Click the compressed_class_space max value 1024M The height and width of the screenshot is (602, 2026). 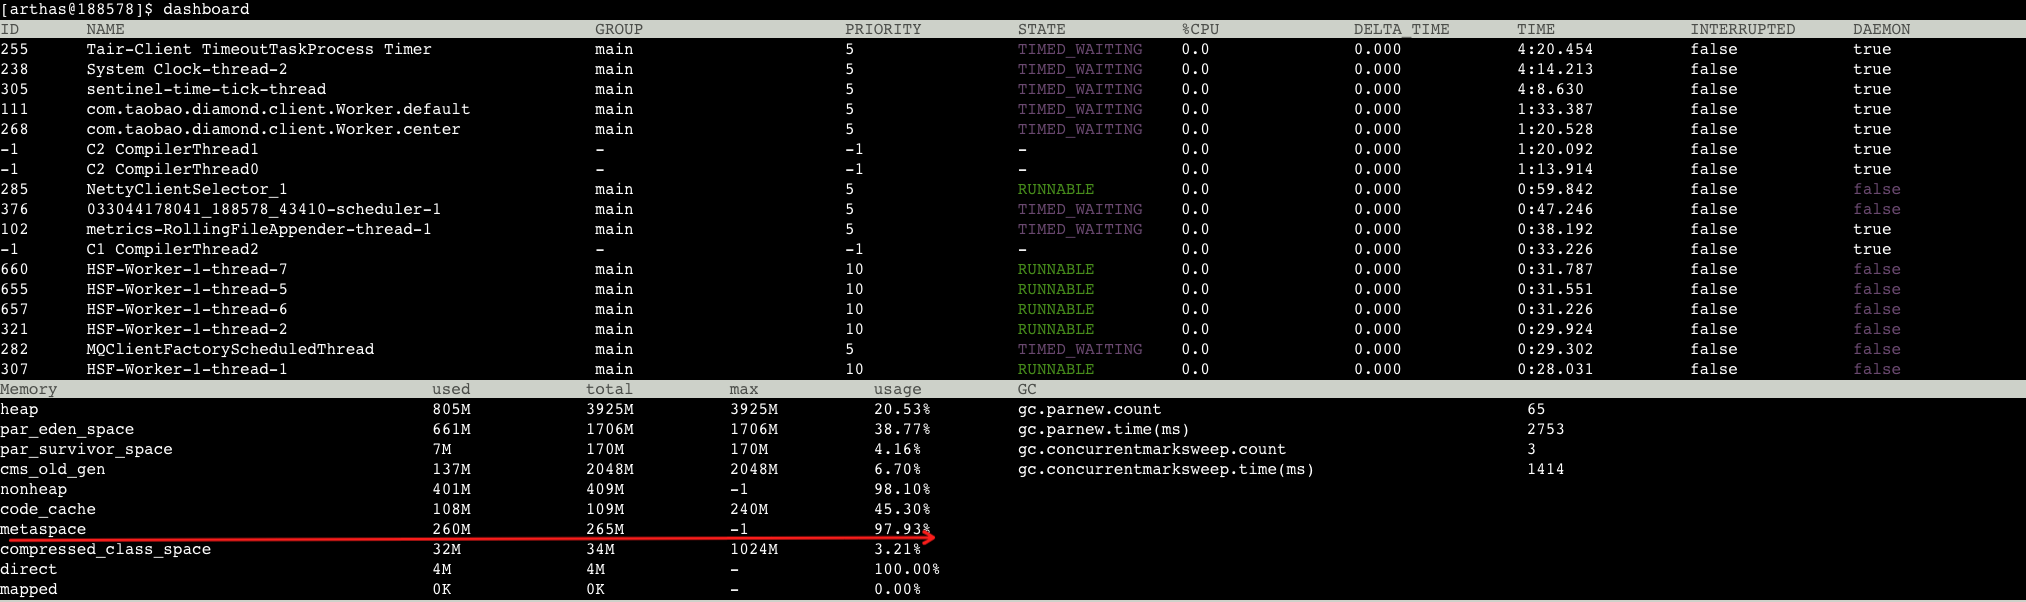pyautogui.click(x=754, y=549)
